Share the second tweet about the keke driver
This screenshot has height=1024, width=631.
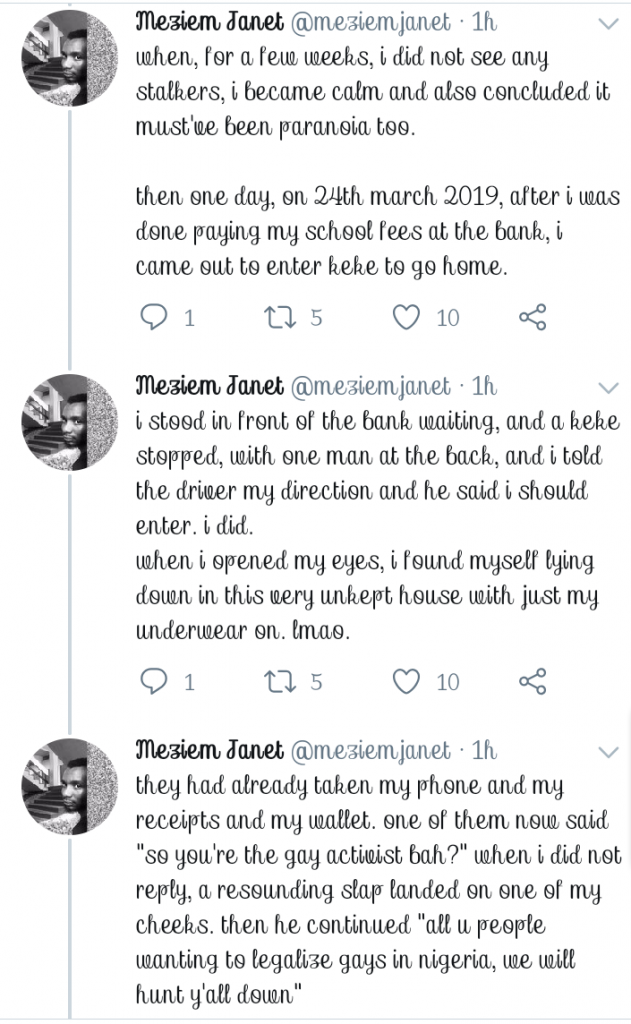click(x=532, y=682)
